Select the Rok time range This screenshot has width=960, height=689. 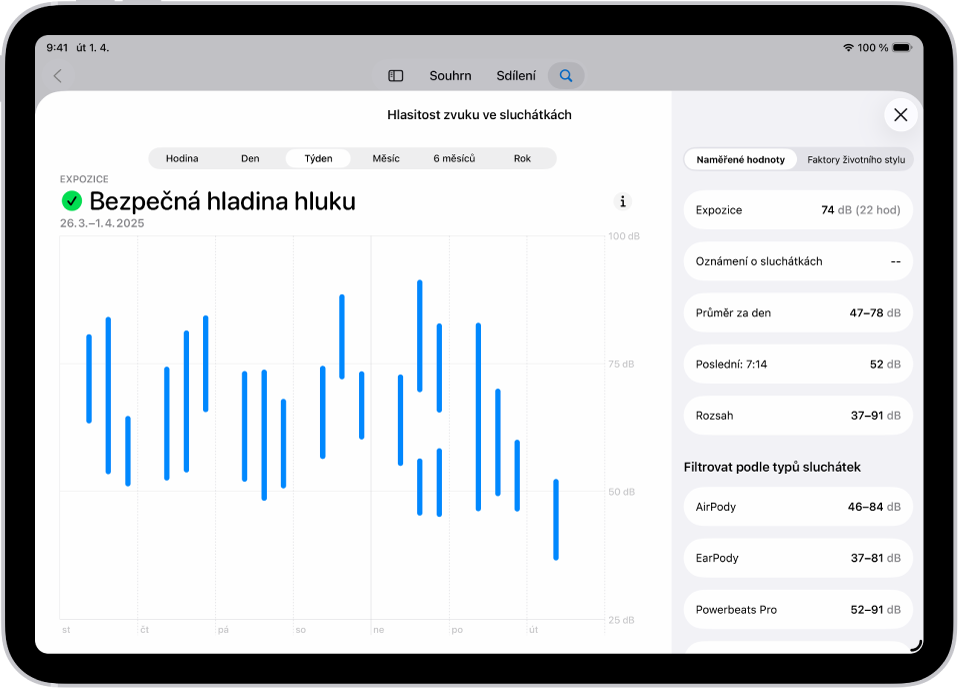click(x=522, y=158)
